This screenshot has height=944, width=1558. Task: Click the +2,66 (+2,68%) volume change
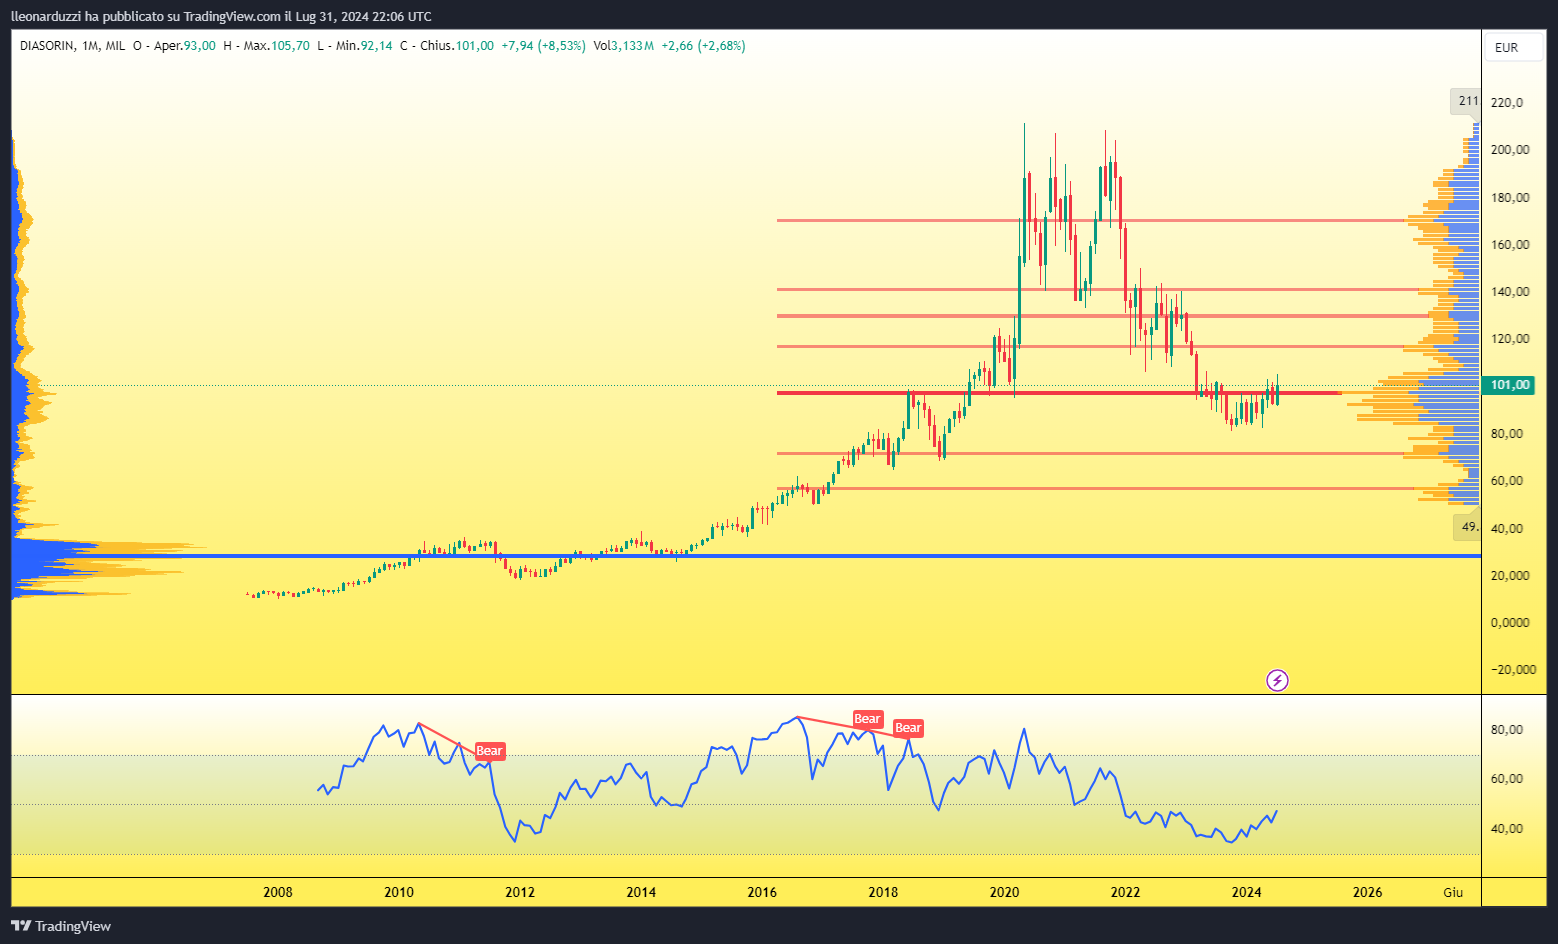tap(703, 46)
